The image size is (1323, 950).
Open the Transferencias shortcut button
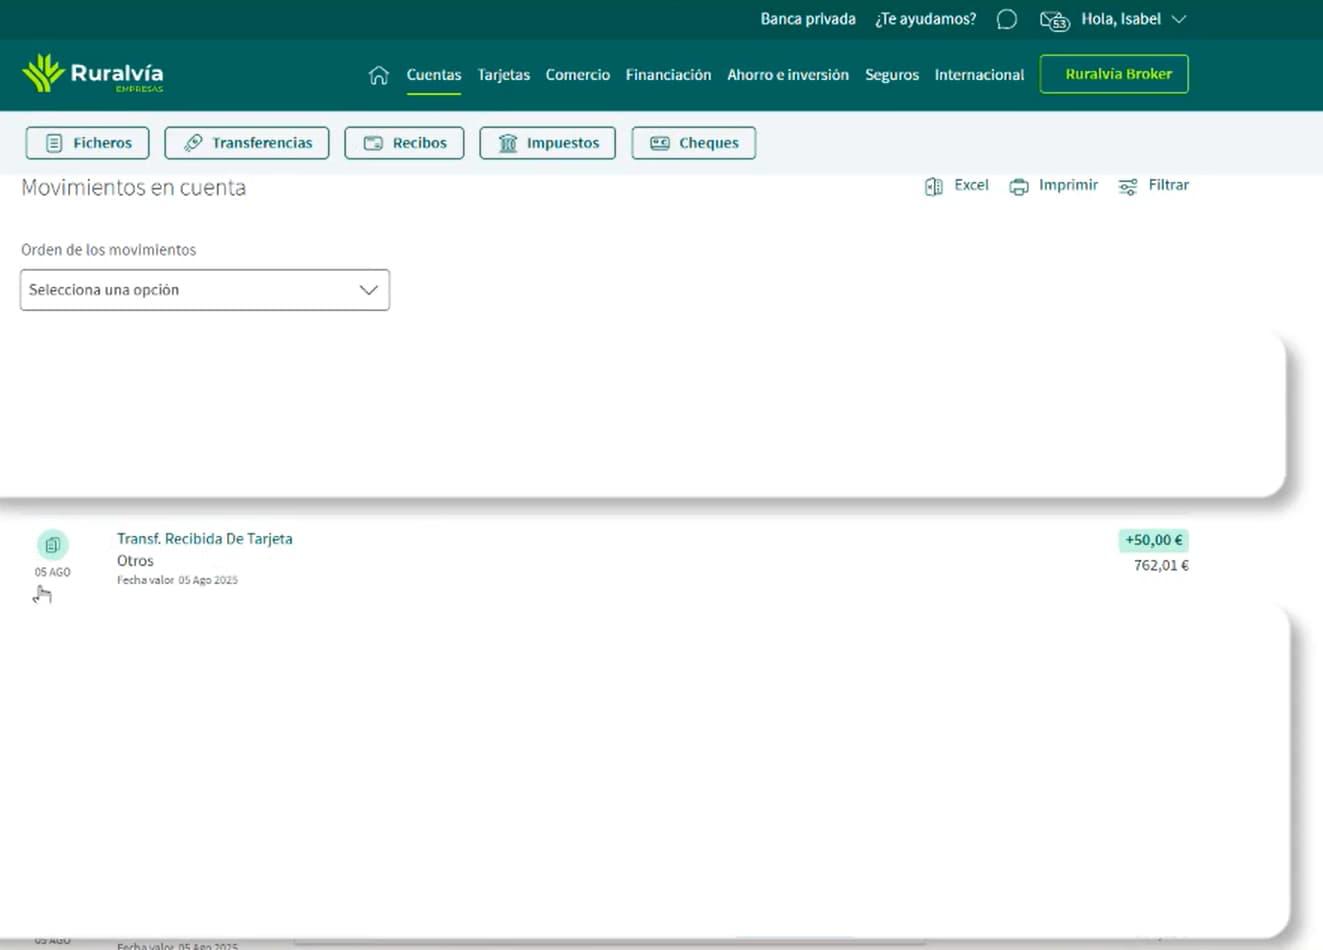tap(248, 143)
